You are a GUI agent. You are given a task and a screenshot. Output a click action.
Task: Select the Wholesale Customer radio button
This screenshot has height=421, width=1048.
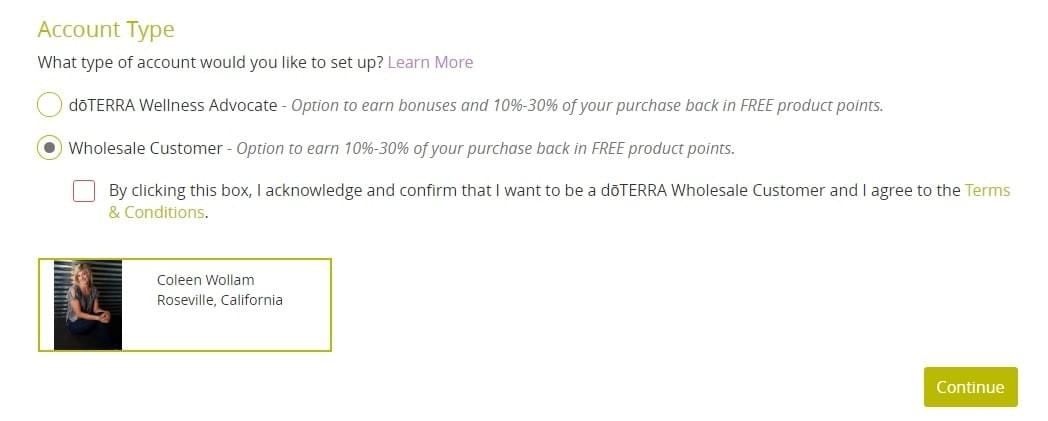pyautogui.click(x=49, y=148)
